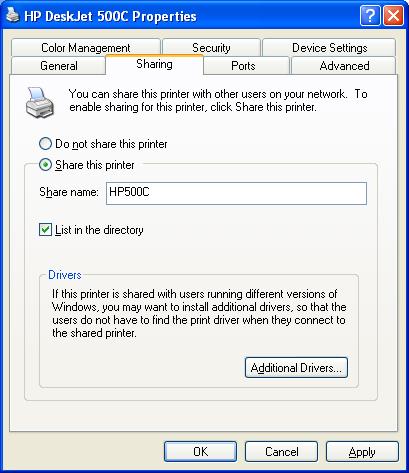The width and height of the screenshot is (409, 473).
Task: Switch to the General tab
Action: coord(59,66)
